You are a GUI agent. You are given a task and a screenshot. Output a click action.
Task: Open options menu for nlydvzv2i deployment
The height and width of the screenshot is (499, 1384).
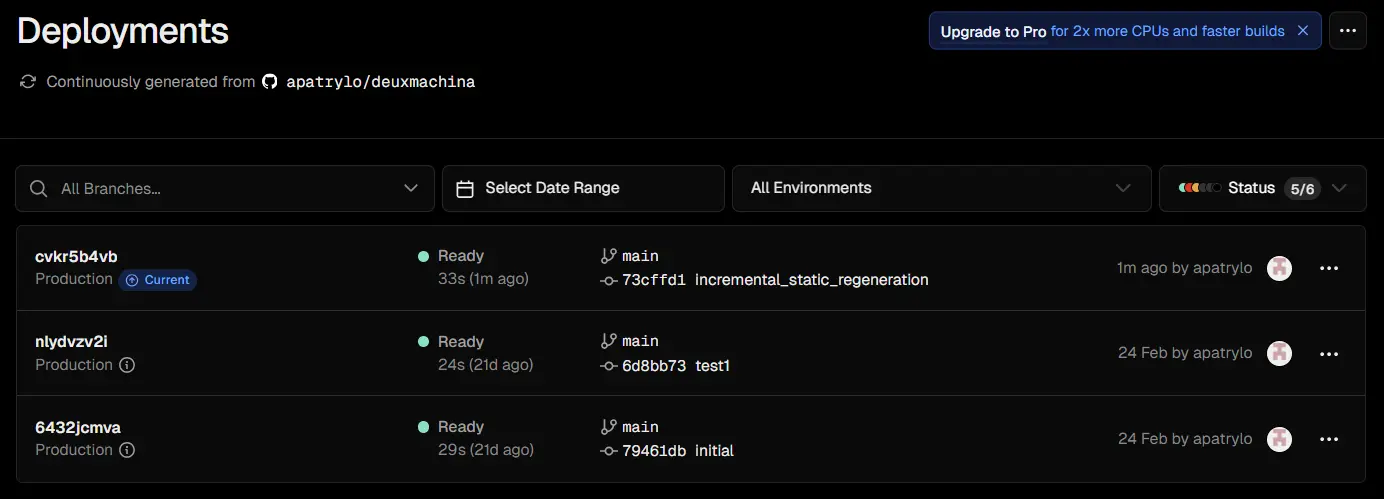click(1329, 354)
